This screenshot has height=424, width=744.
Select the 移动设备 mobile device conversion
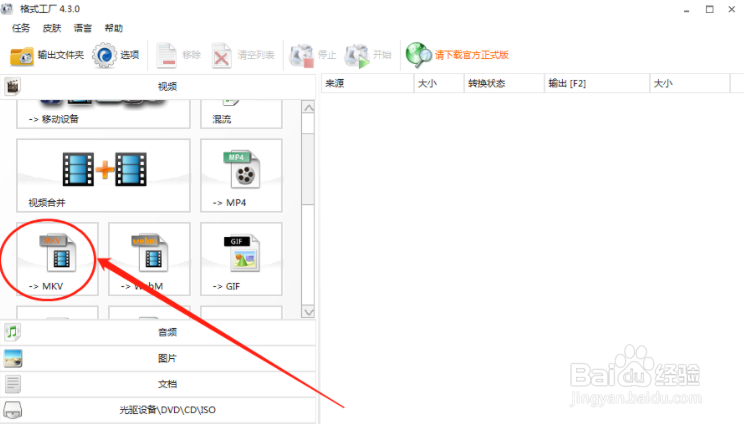pos(103,114)
